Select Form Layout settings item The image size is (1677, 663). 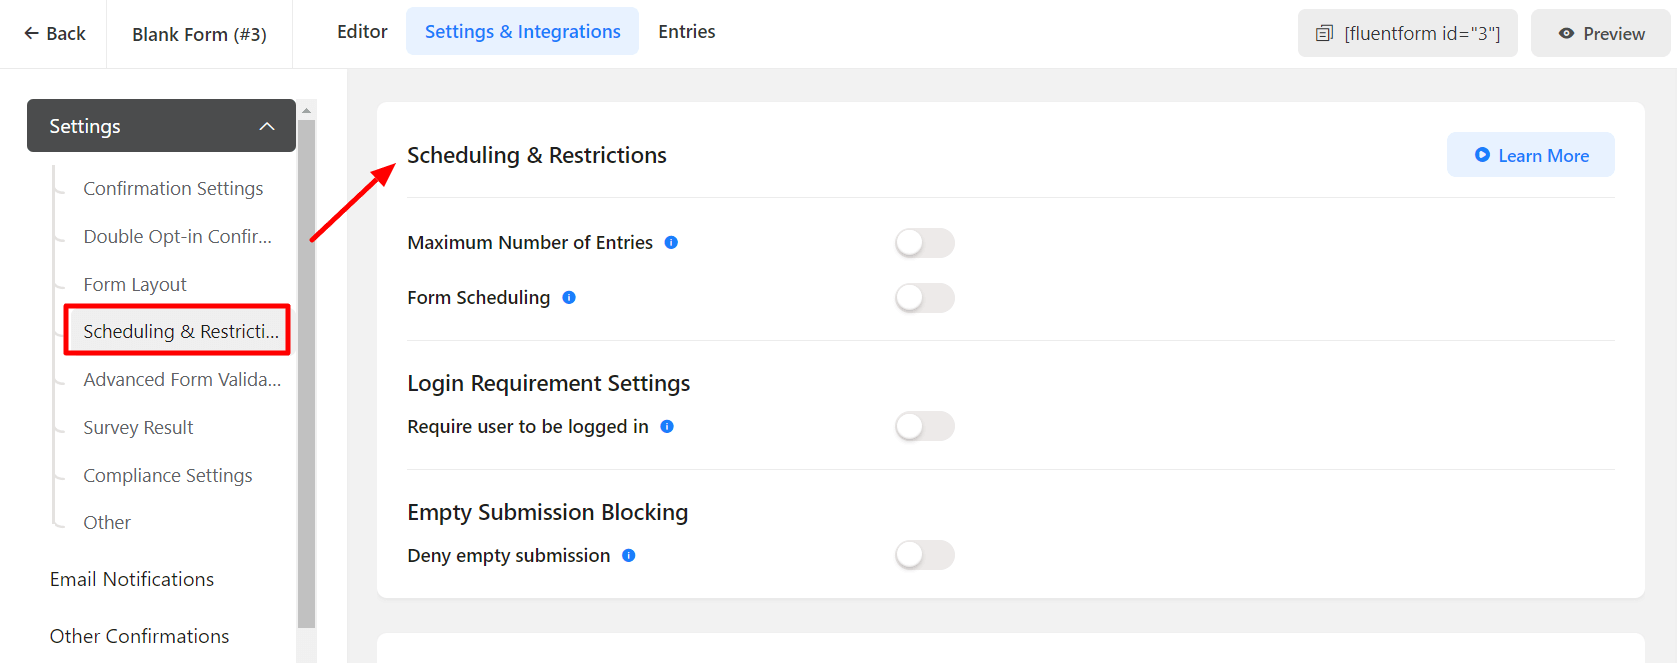pyautogui.click(x=135, y=285)
